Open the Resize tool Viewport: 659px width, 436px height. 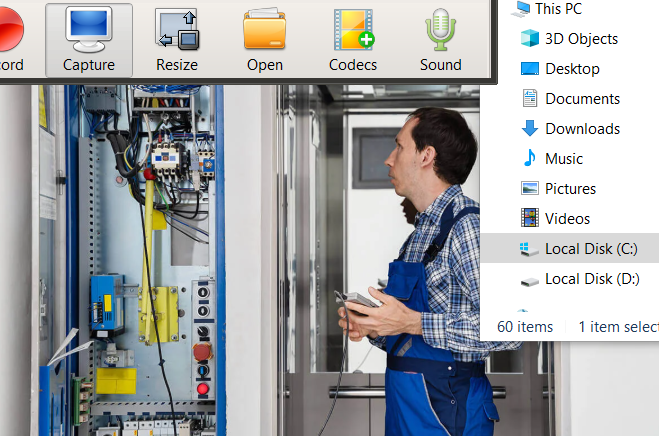177,40
